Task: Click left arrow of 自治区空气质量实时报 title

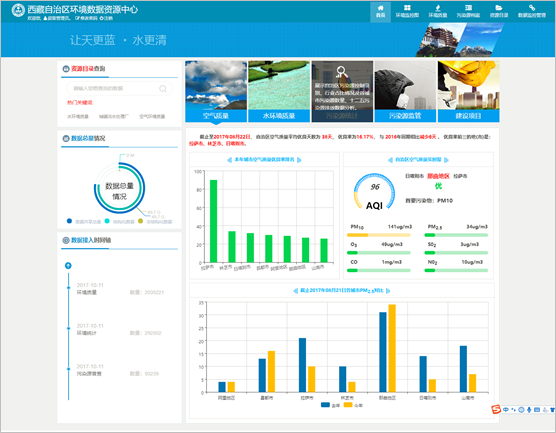Action: 390,160
